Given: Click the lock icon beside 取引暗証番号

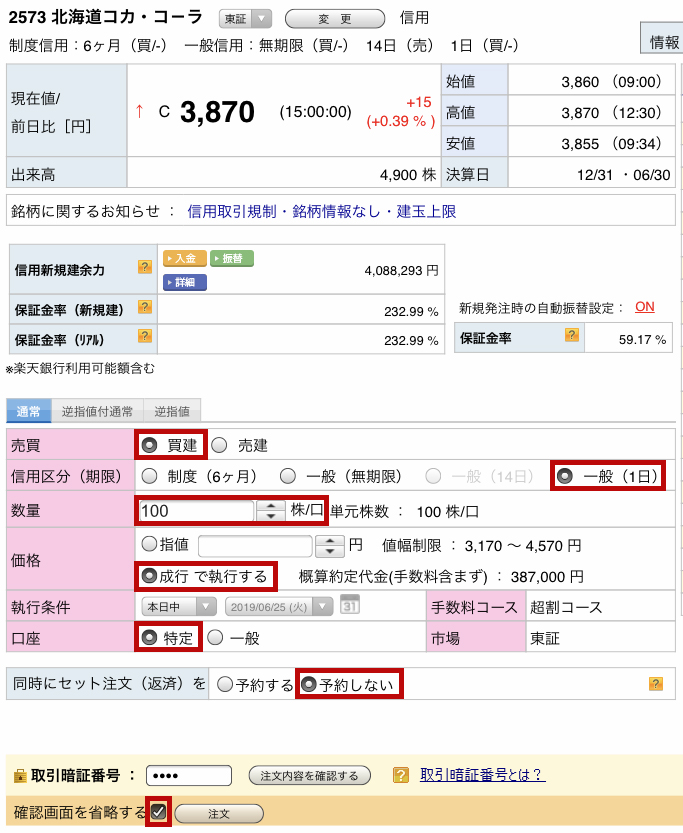Looking at the screenshot, I should [x=20, y=776].
